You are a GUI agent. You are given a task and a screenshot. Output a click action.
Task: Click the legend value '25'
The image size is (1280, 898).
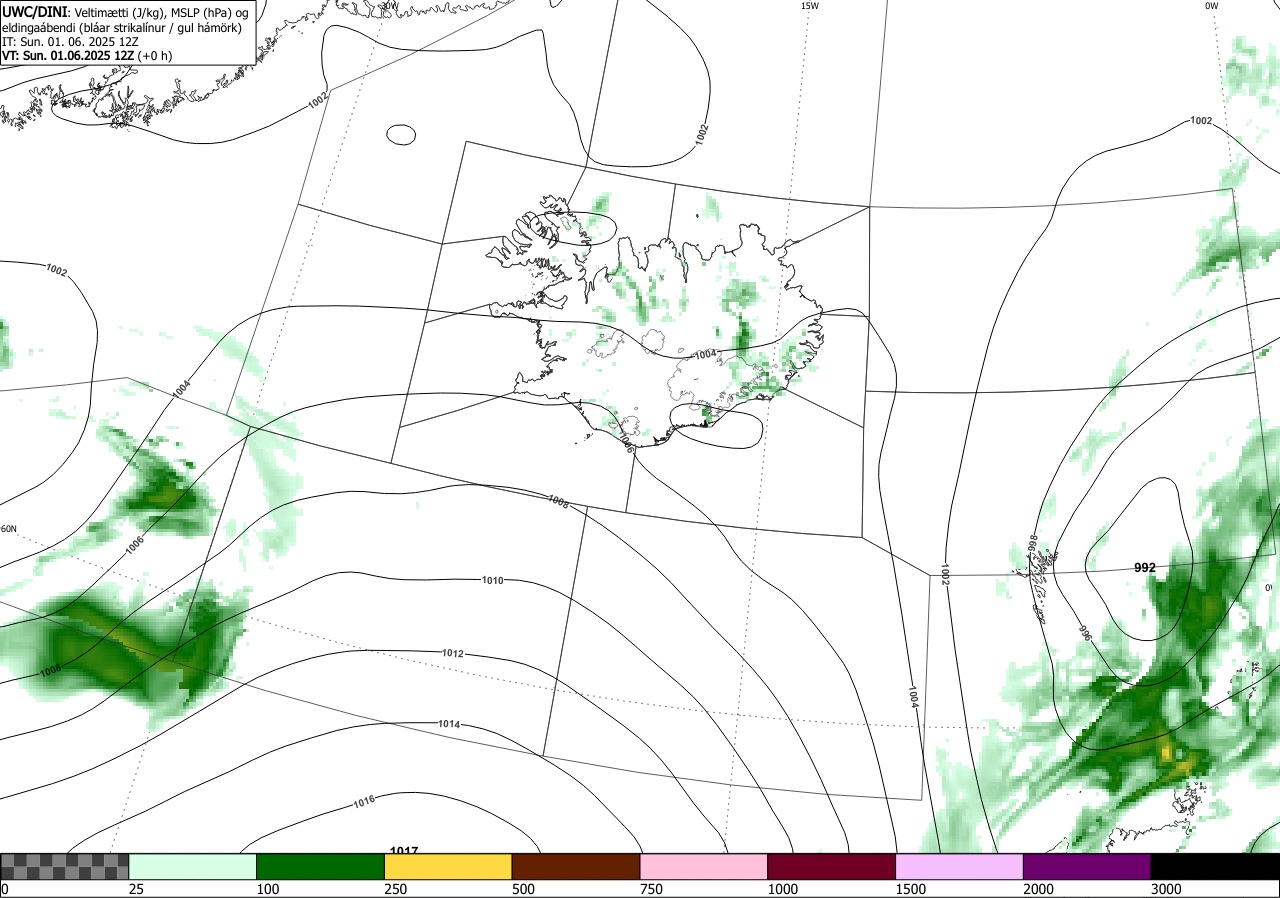[x=136, y=889]
